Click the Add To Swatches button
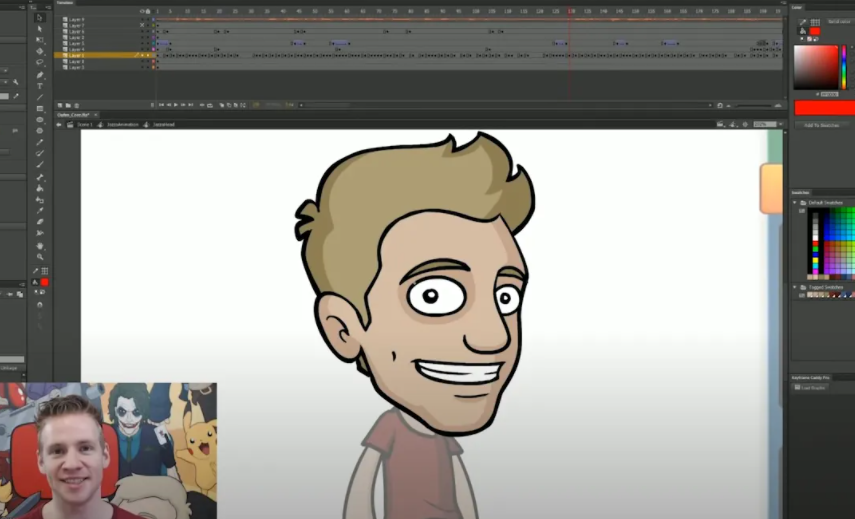Viewport: 855px width, 519px height. click(x=822, y=125)
